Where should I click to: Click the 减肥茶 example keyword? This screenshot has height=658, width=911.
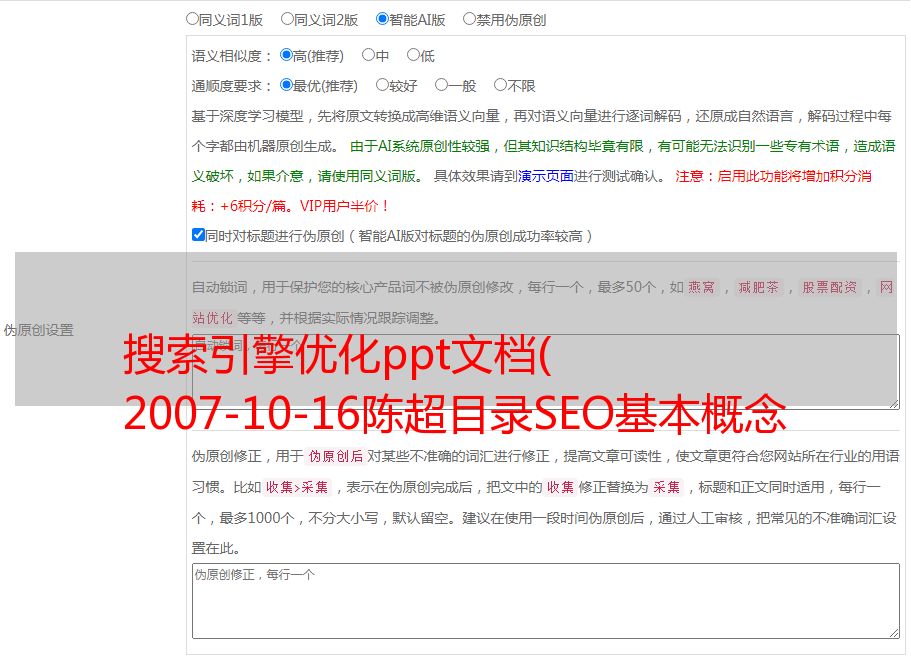pyautogui.click(x=759, y=287)
